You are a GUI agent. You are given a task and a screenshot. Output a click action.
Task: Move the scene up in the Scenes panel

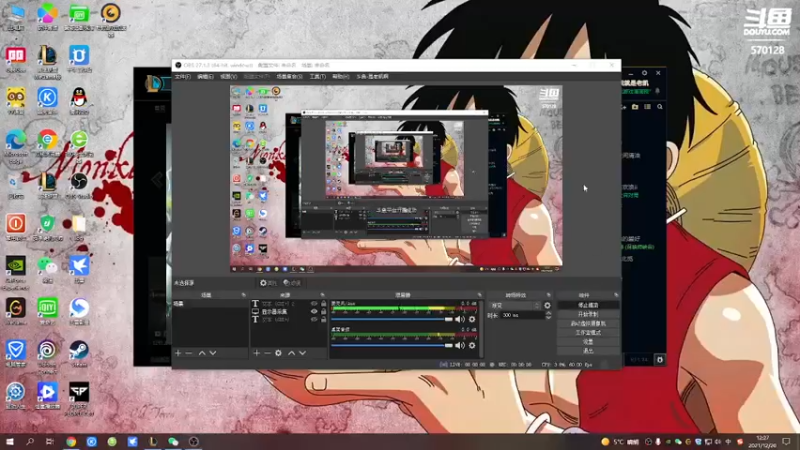click(x=202, y=353)
